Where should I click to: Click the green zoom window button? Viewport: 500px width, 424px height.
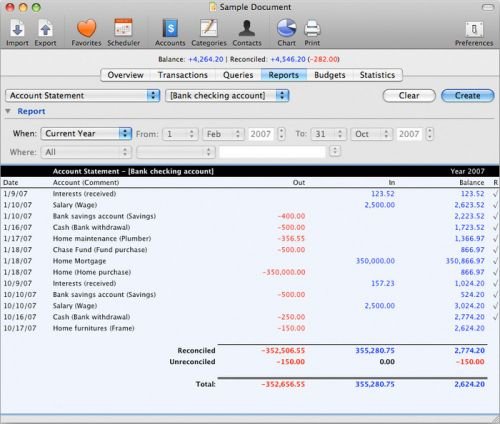pyautogui.click(x=36, y=7)
